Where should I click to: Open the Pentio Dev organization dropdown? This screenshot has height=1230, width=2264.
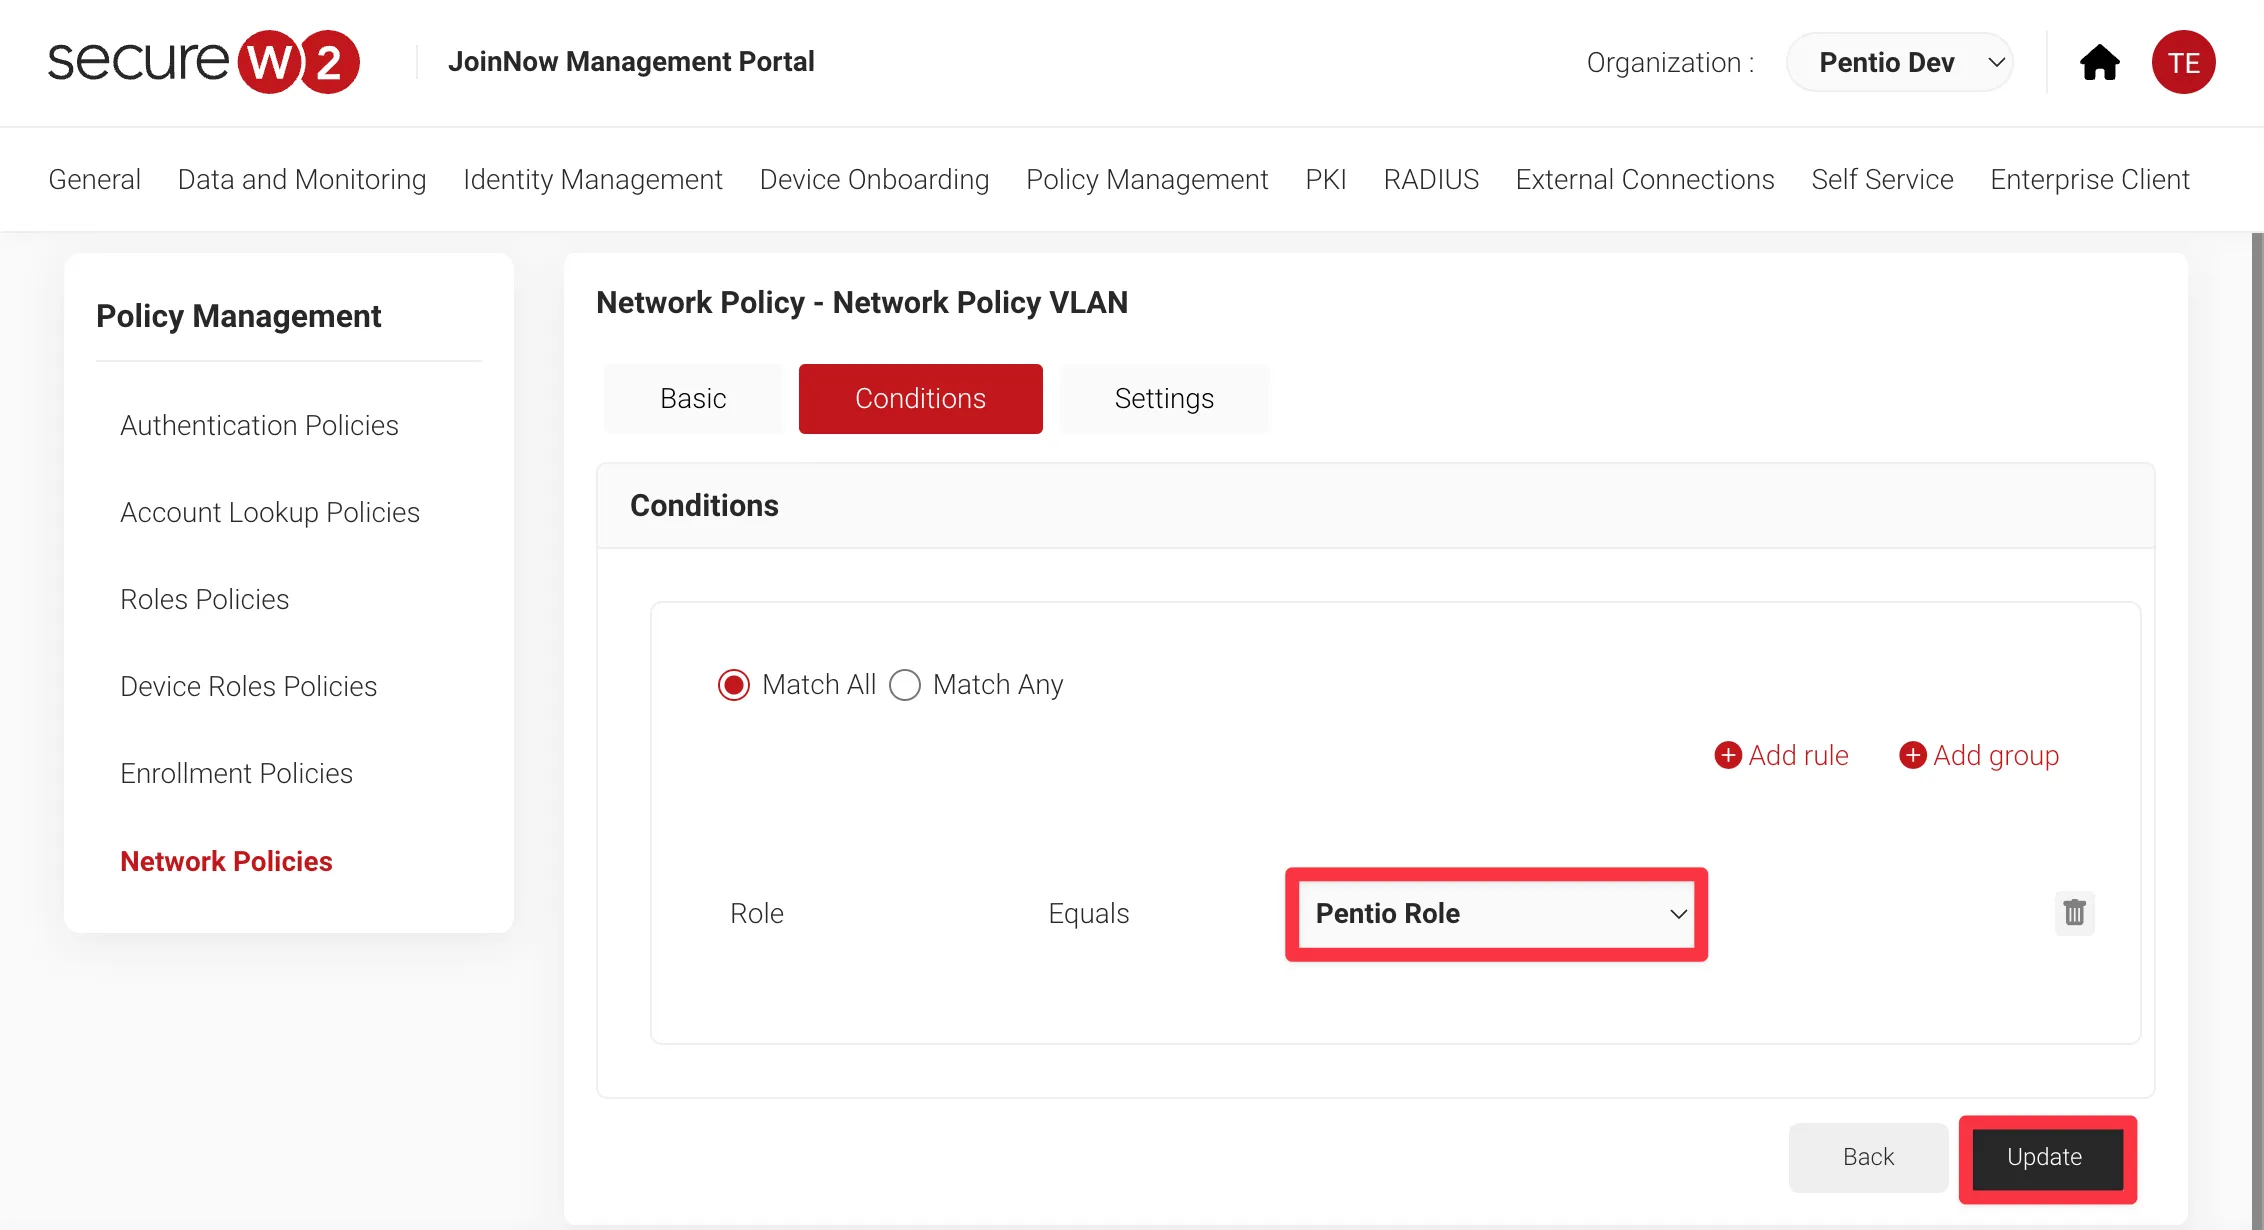click(1899, 62)
